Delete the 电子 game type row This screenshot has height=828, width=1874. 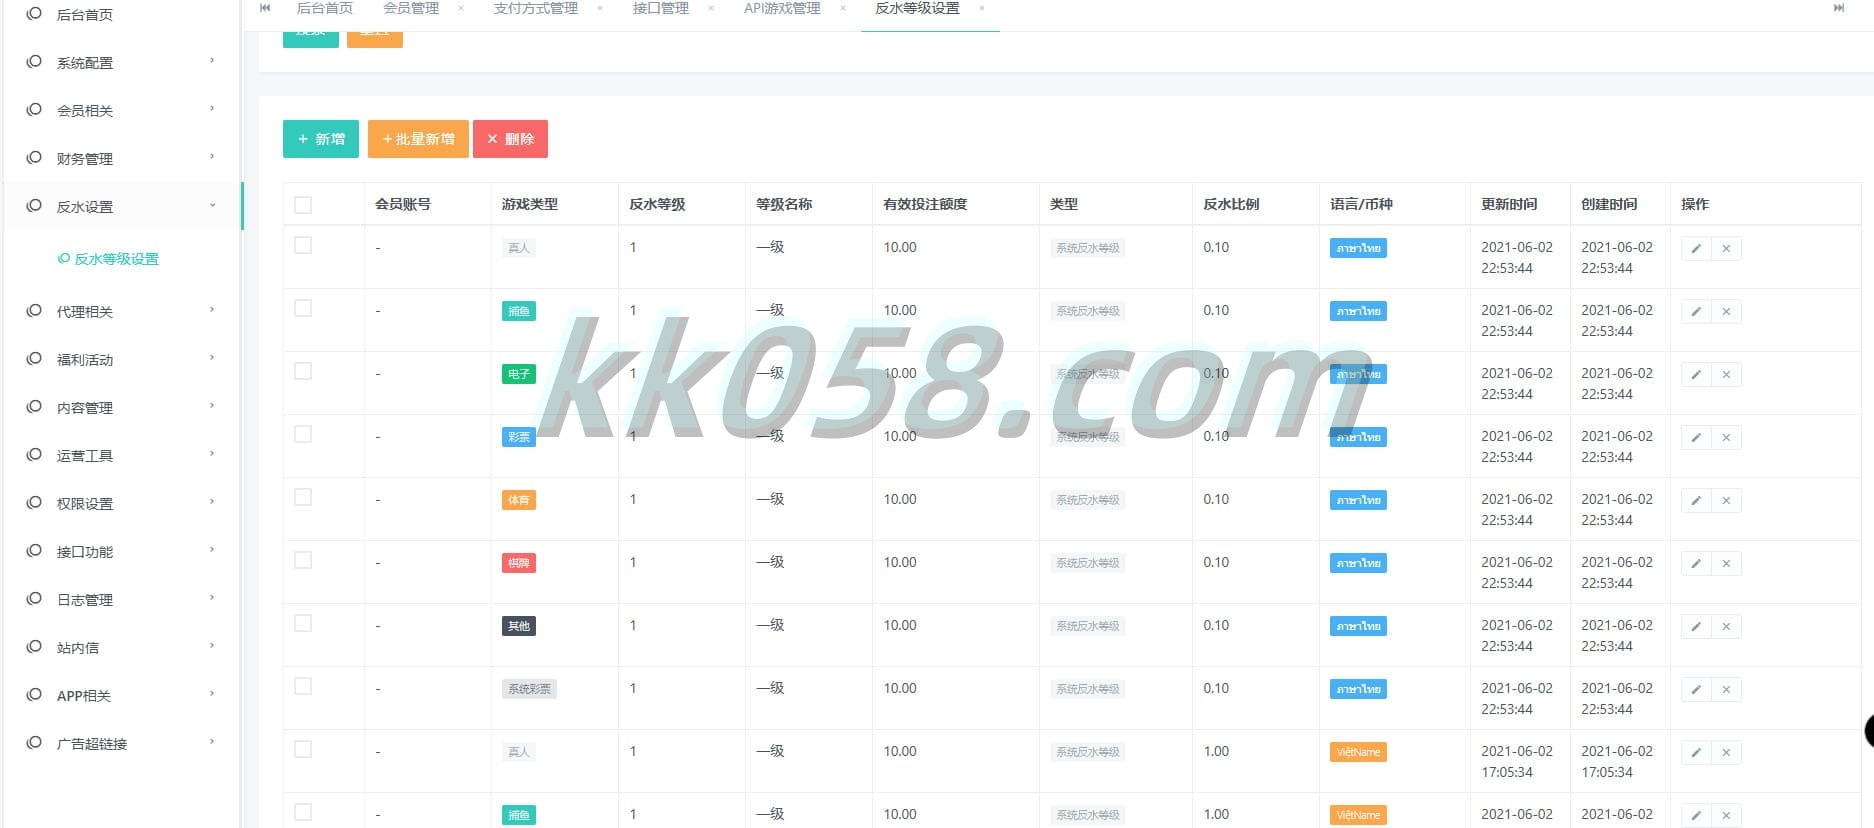click(1726, 374)
